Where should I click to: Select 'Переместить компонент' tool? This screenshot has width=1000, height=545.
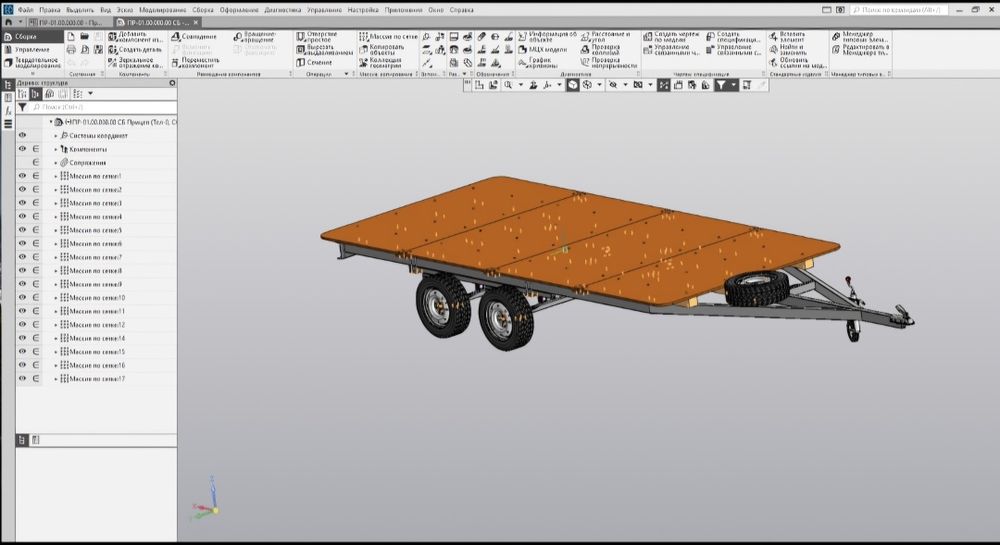pyautogui.click(x=195, y=62)
